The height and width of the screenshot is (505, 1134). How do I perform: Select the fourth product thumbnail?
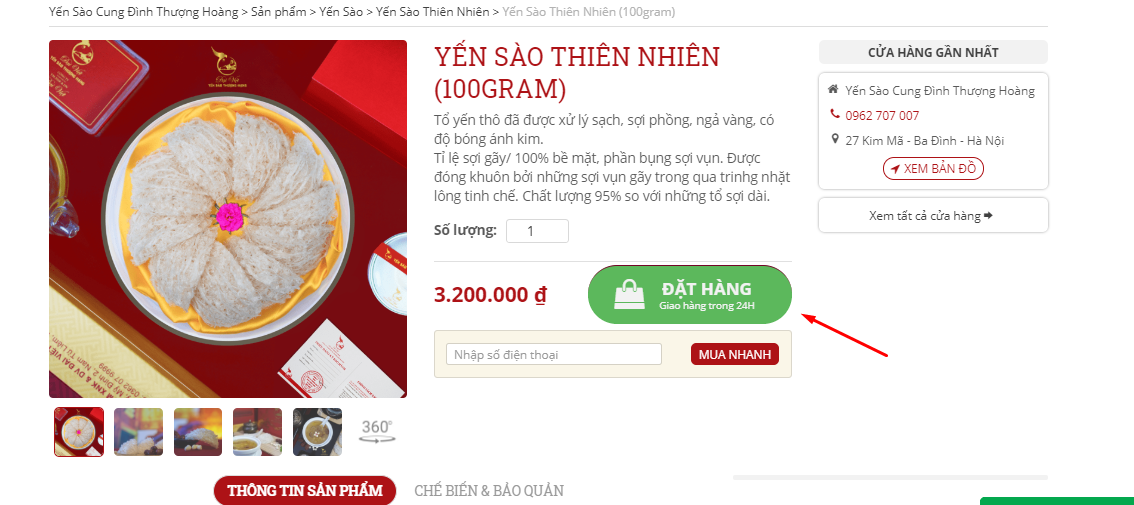[x=257, y=432]
